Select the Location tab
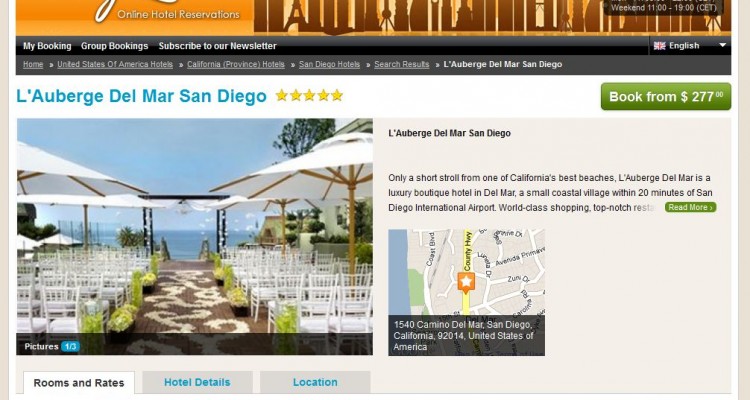This screenshot has height=400, width=750. click(x=315, y=382)
